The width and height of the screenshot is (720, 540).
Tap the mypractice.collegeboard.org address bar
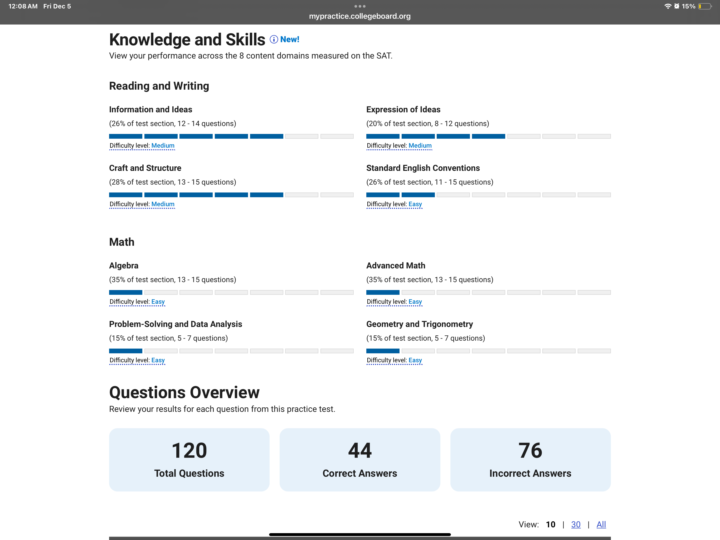[x=360, y=17]
